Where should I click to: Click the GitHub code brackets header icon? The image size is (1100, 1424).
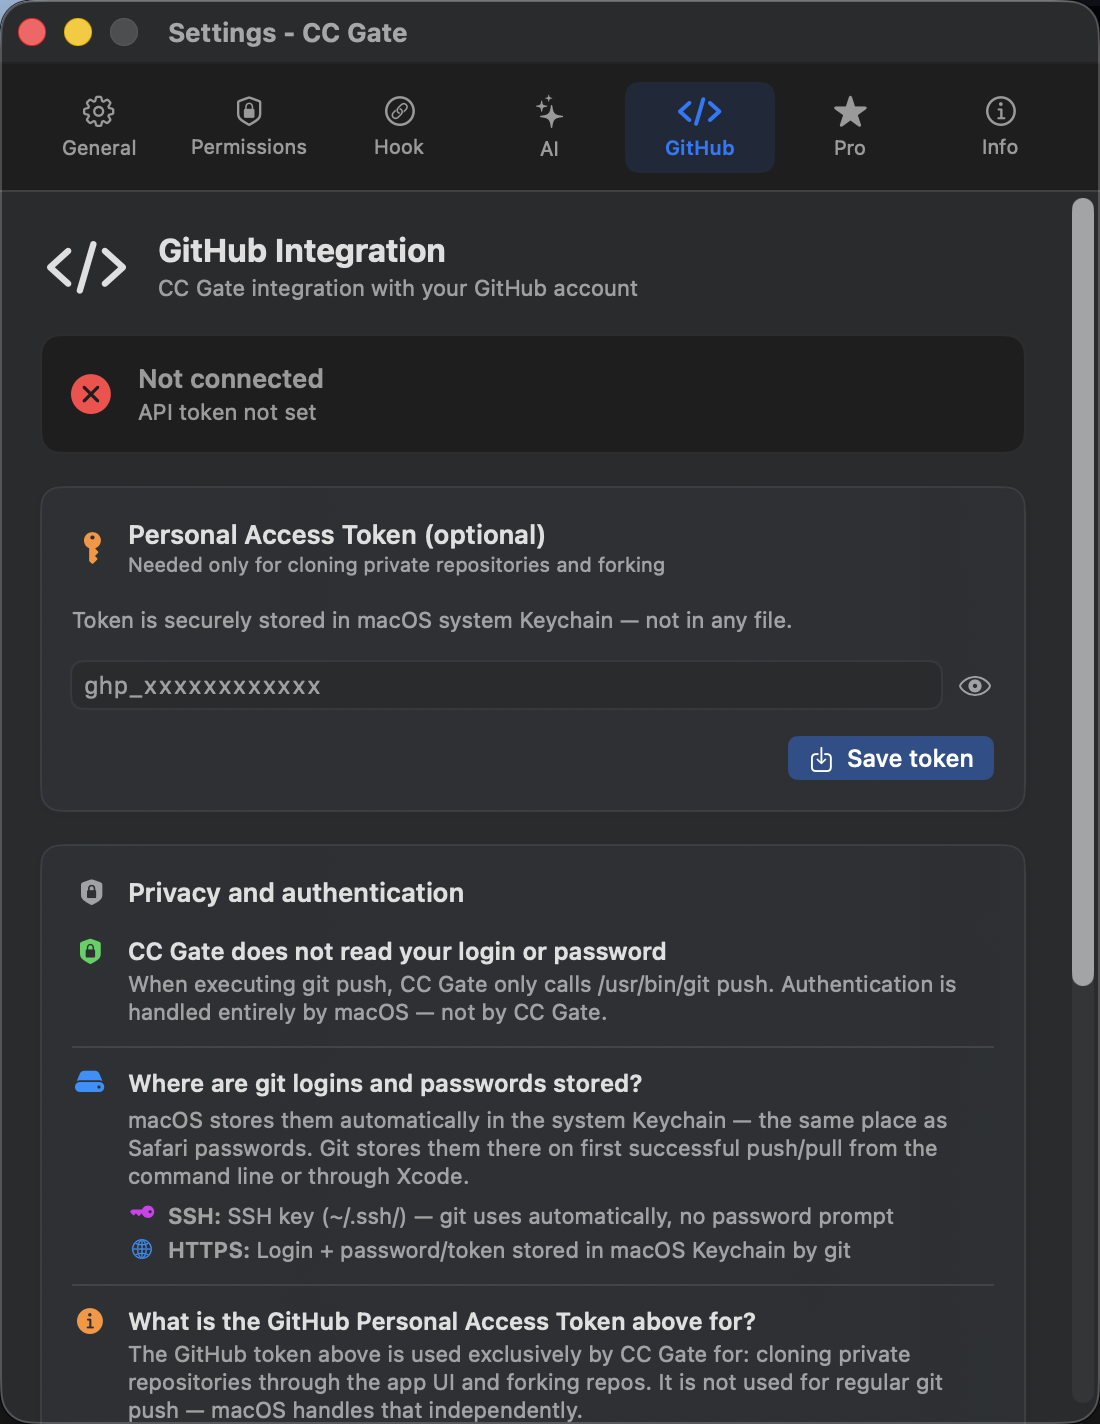coord(85,267)
